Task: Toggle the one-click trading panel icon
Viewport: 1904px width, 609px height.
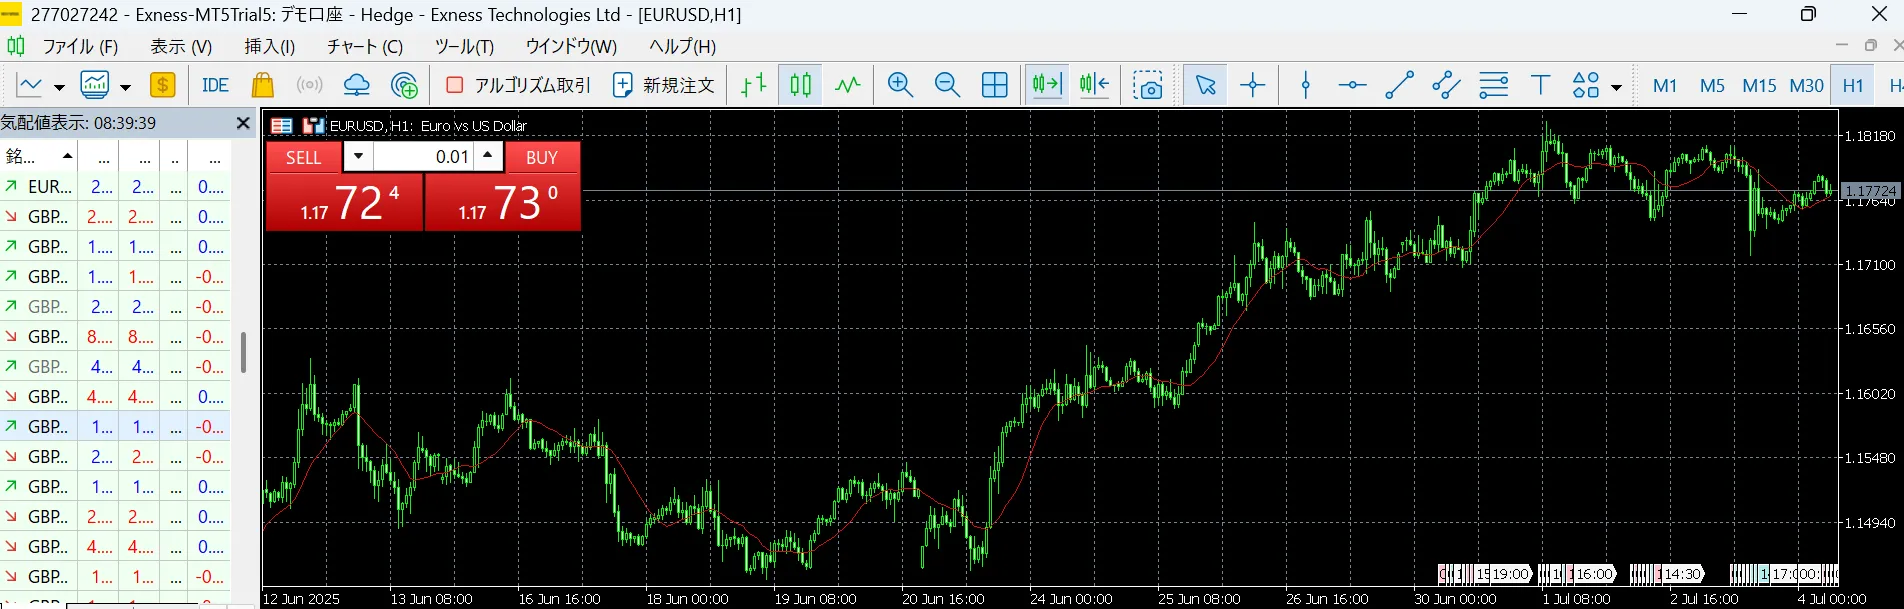Action: (x=281, y=126)
